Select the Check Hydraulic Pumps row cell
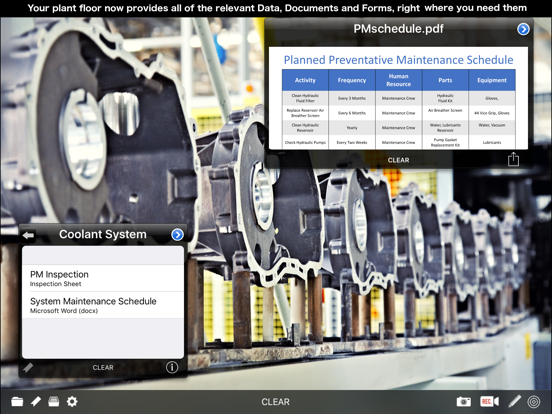This screenshot has height=414, width=552. tap(305, 142)
